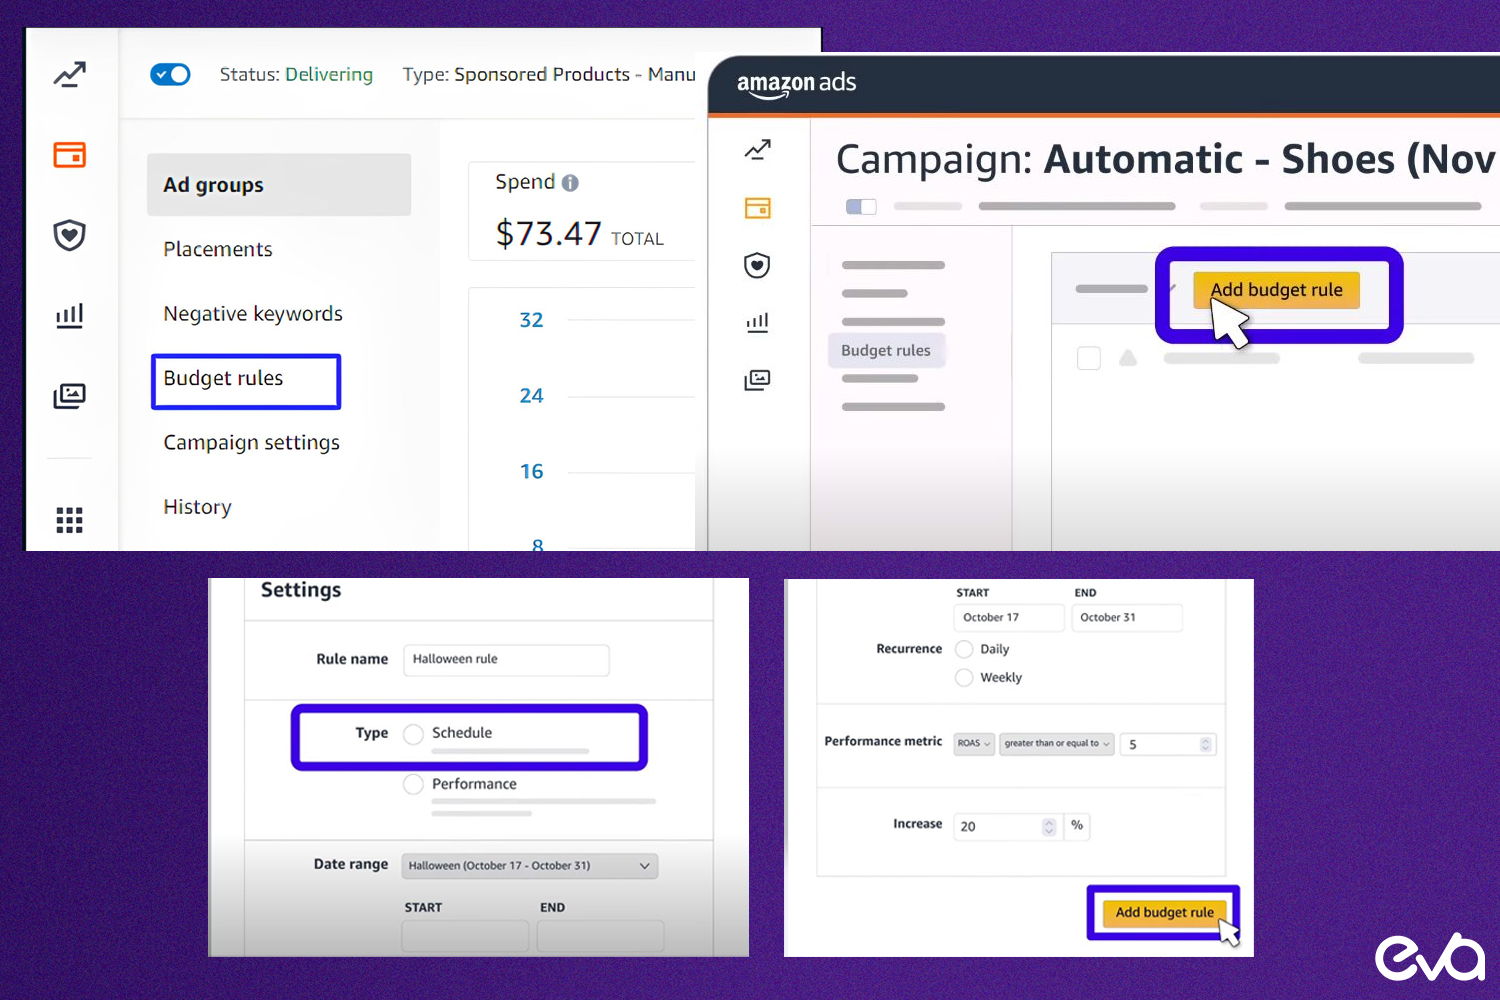Click the $73.47 total spend value
This screenshot has width=1500, height=1000.
click(x=549, y=234)
